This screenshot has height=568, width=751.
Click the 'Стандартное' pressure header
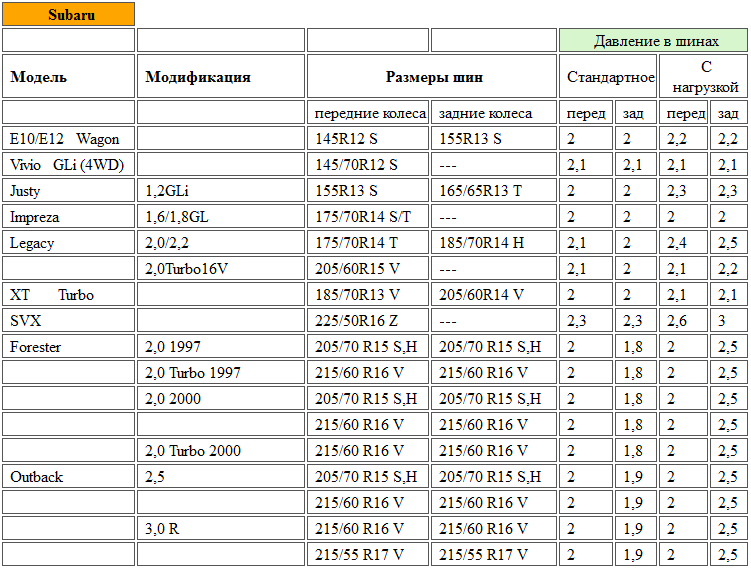[x=608, y=77]
